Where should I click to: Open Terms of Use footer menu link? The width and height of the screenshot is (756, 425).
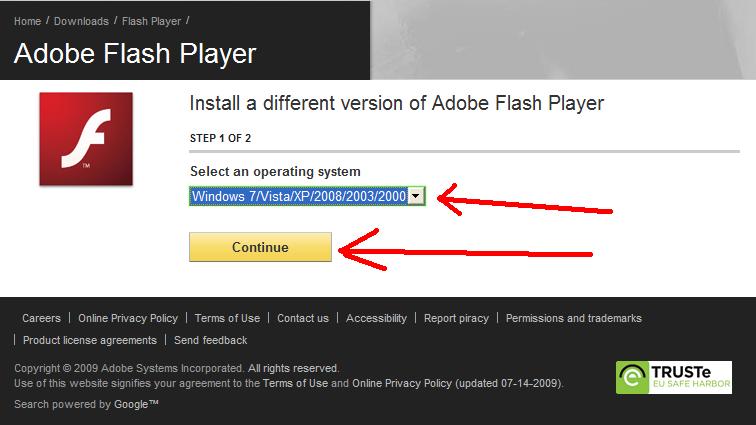click(x=227, y=318)
